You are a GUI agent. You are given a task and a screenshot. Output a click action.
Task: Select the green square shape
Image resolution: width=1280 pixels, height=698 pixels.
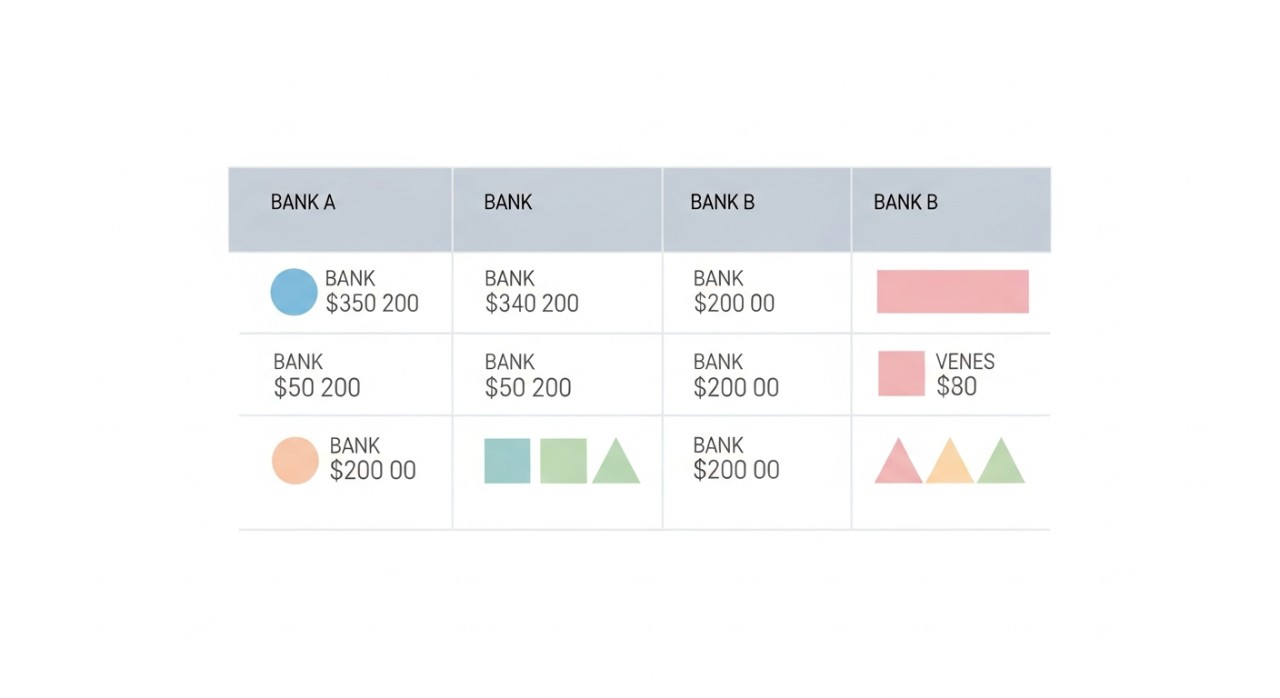(563, 461)
